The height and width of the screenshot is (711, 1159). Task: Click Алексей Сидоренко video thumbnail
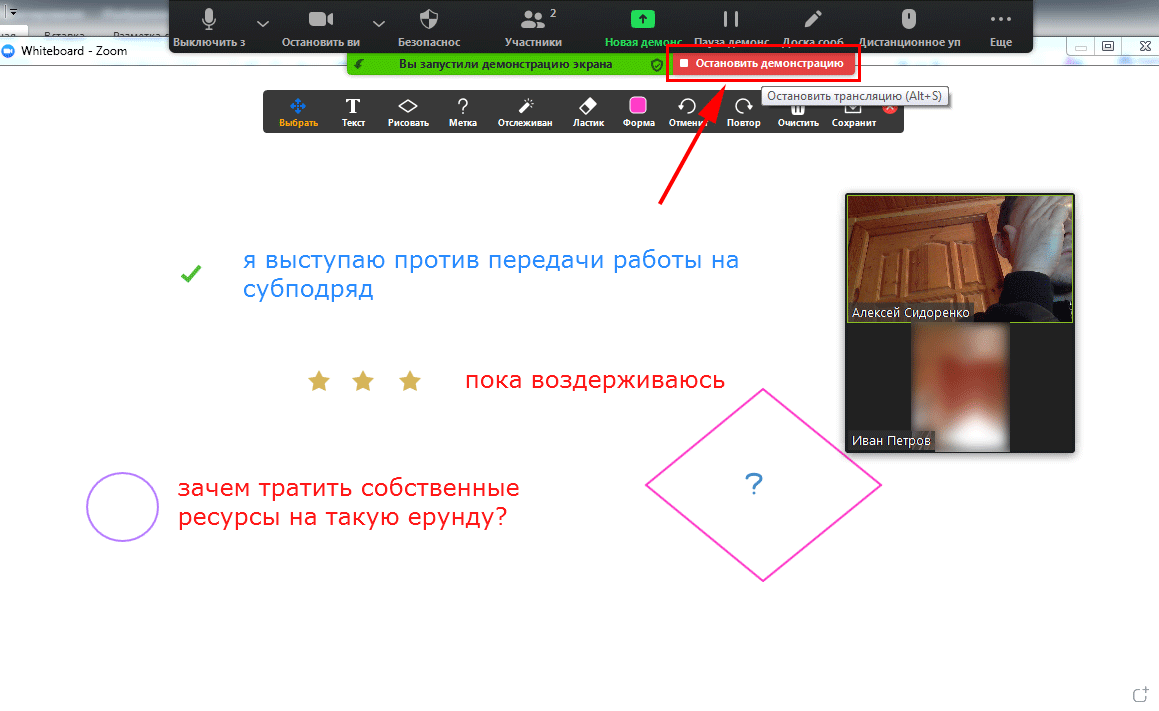(x=959, y=257)
